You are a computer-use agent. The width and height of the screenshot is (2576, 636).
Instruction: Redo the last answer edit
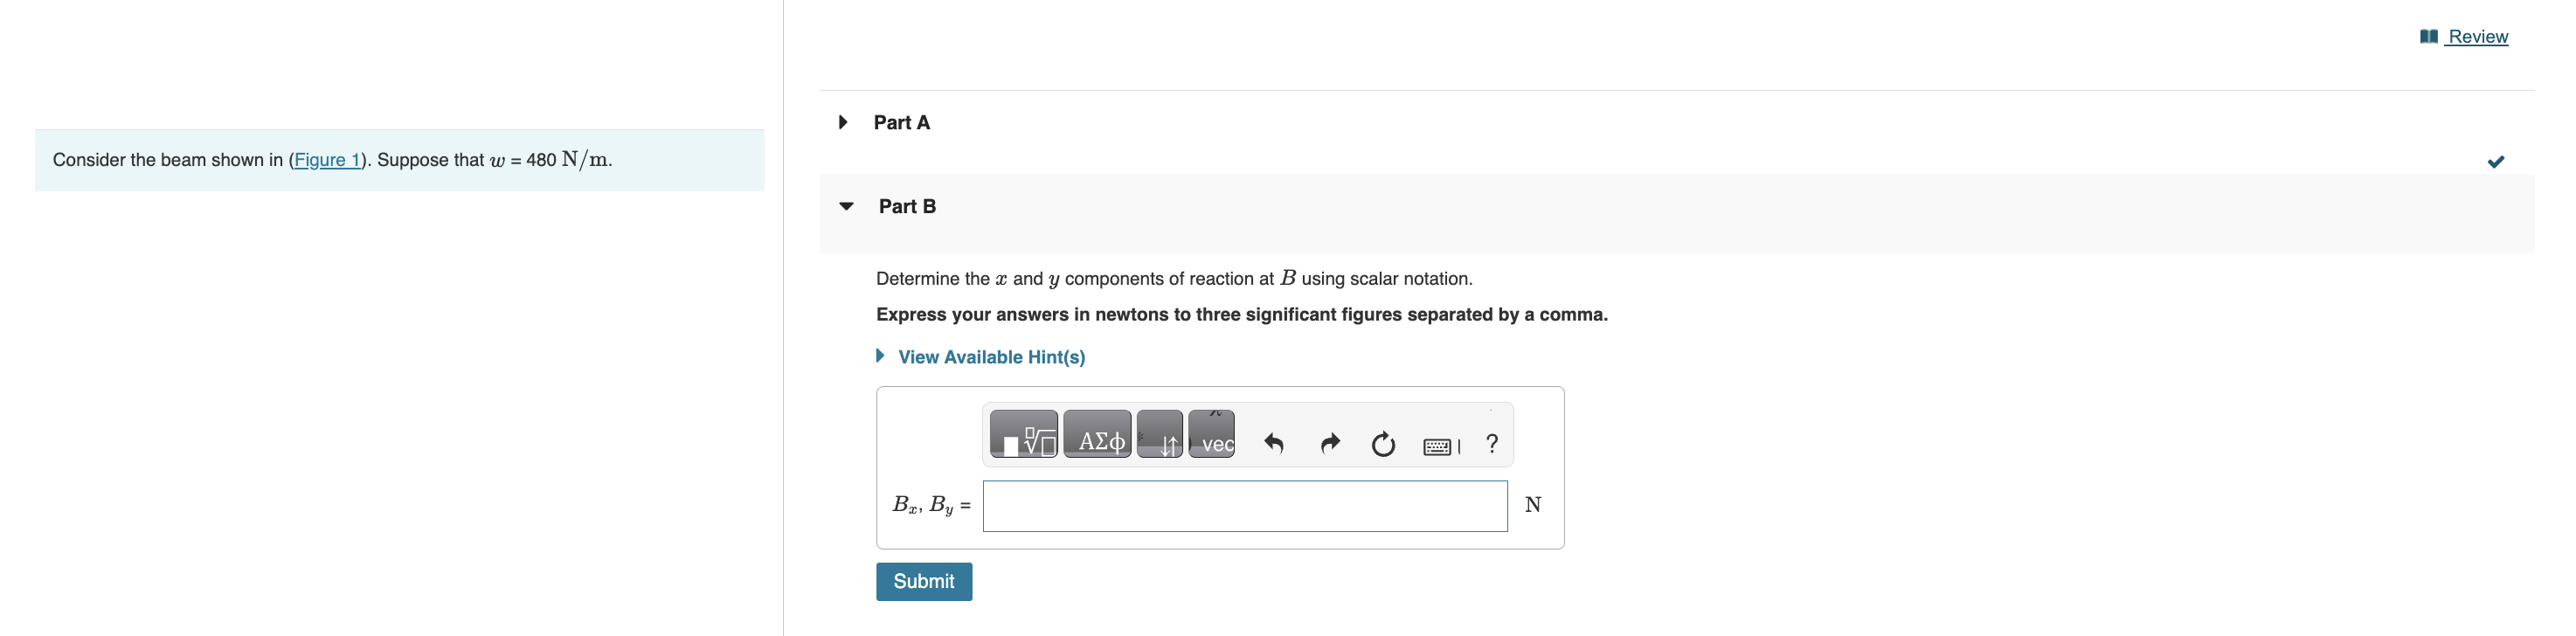[x=1329, y=443]
